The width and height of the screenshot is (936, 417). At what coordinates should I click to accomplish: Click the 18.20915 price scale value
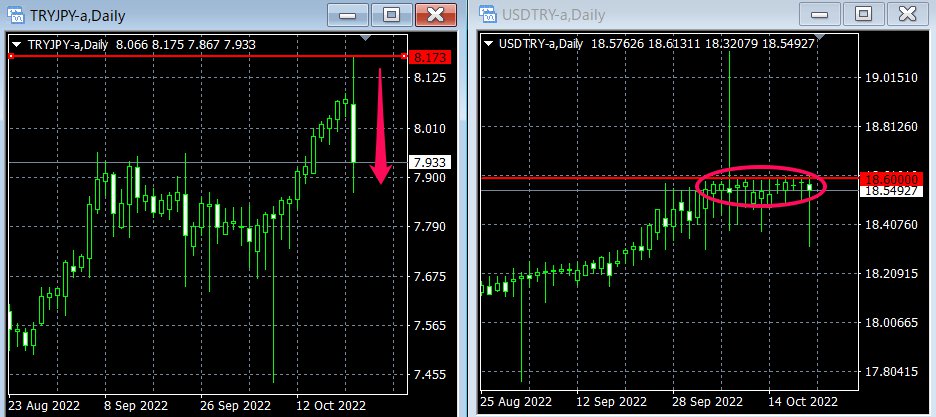click(891, 274)
